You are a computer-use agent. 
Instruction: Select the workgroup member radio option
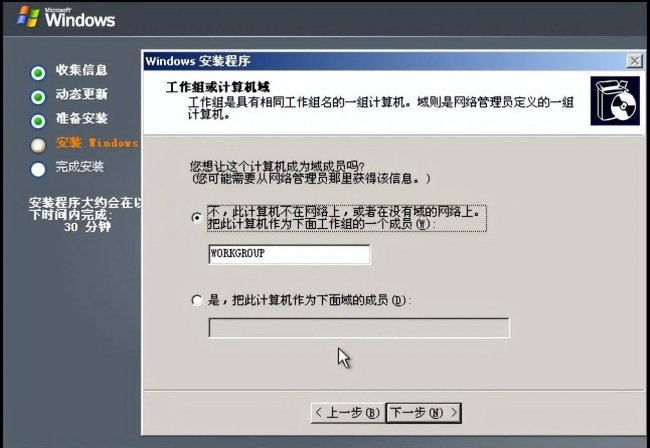[x=197, y=217]
